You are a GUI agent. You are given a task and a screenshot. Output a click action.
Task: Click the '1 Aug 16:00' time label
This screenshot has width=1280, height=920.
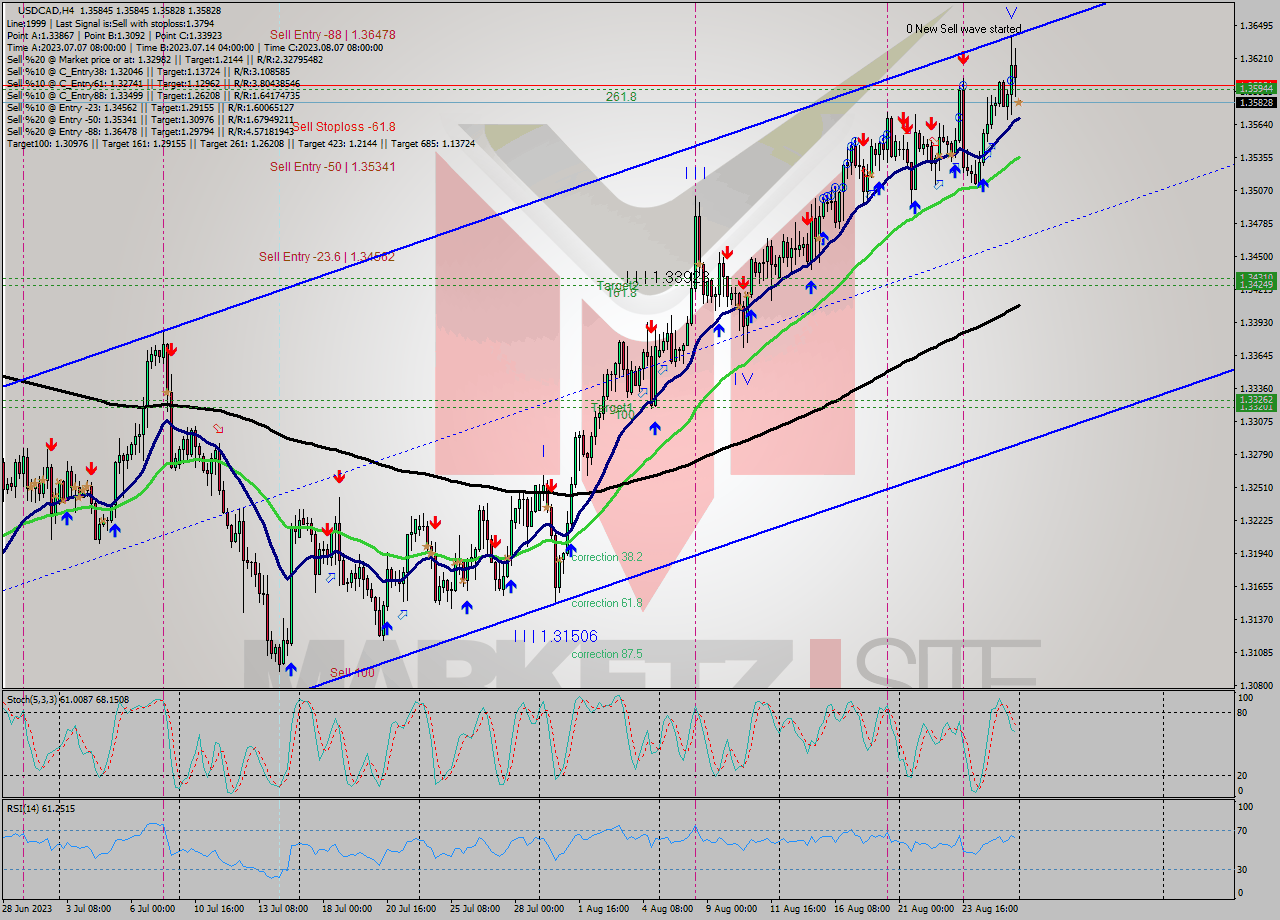coord(604,909)
